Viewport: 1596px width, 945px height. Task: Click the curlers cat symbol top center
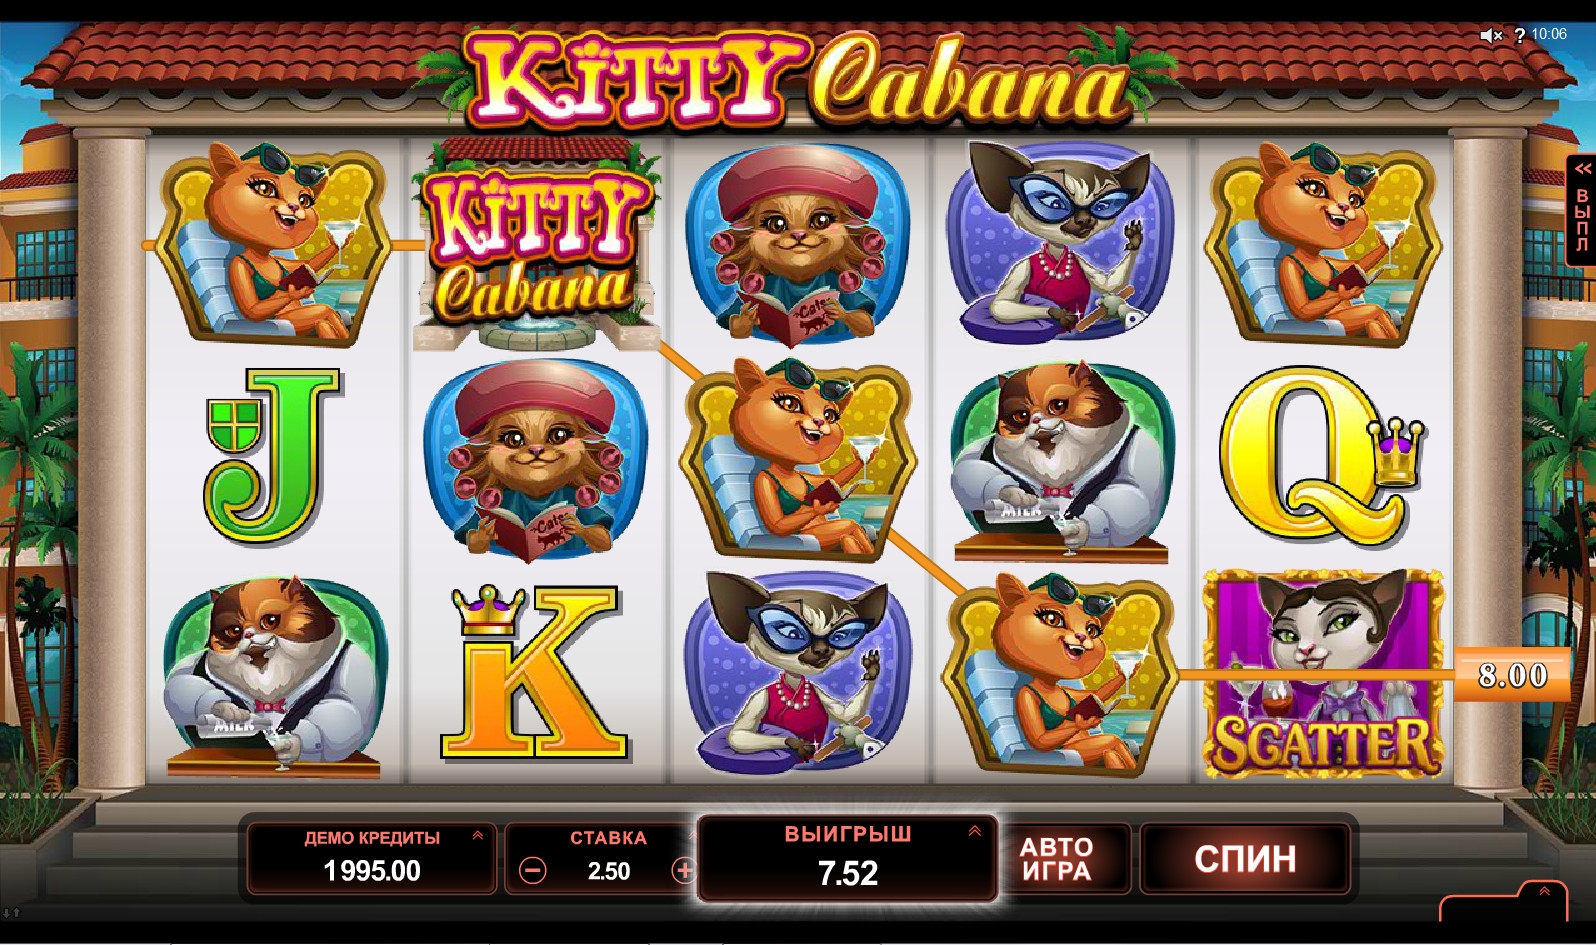pyautogui.click(x=797, y=246)
